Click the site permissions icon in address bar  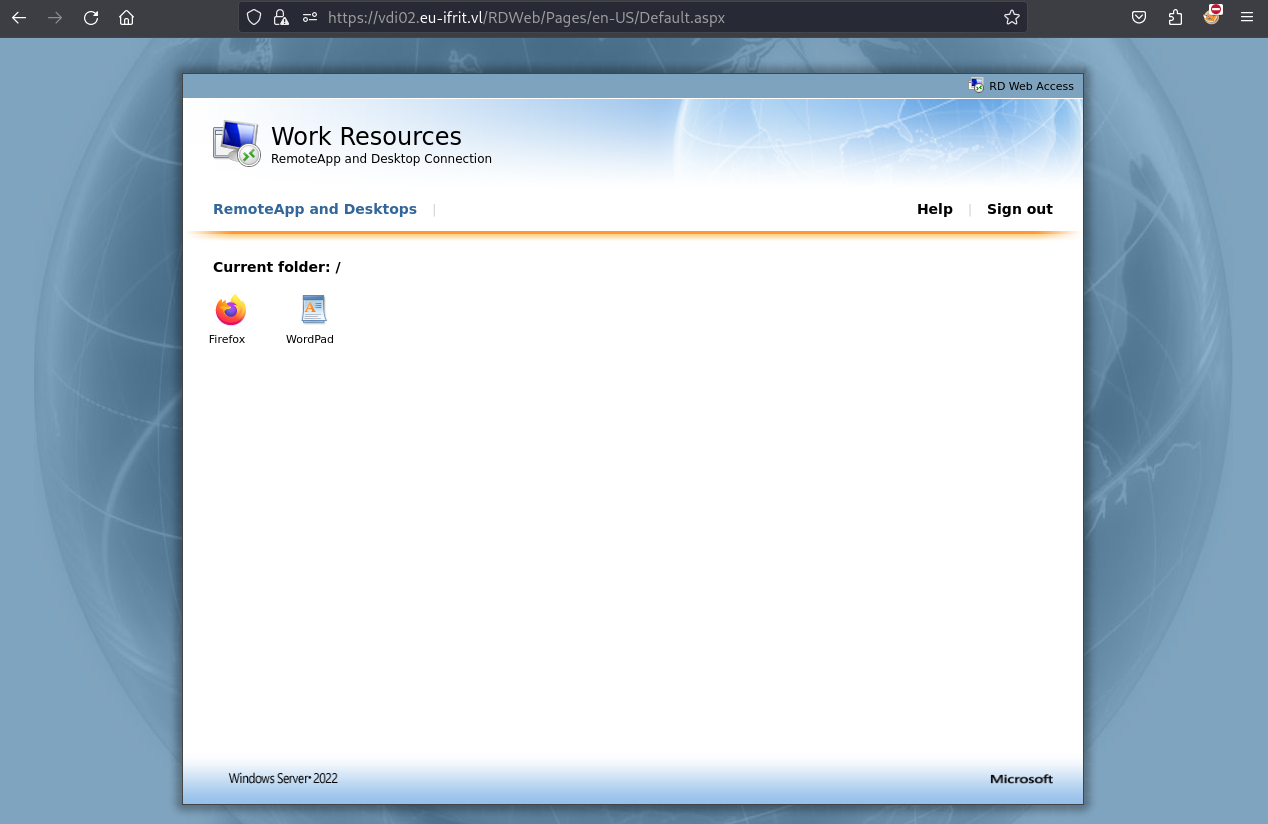click(309, 17)
